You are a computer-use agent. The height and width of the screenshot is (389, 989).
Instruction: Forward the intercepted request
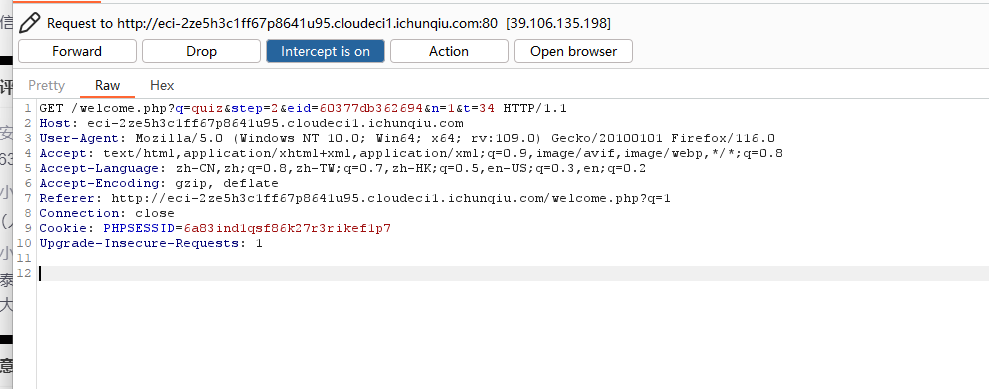tap(77, 51)
